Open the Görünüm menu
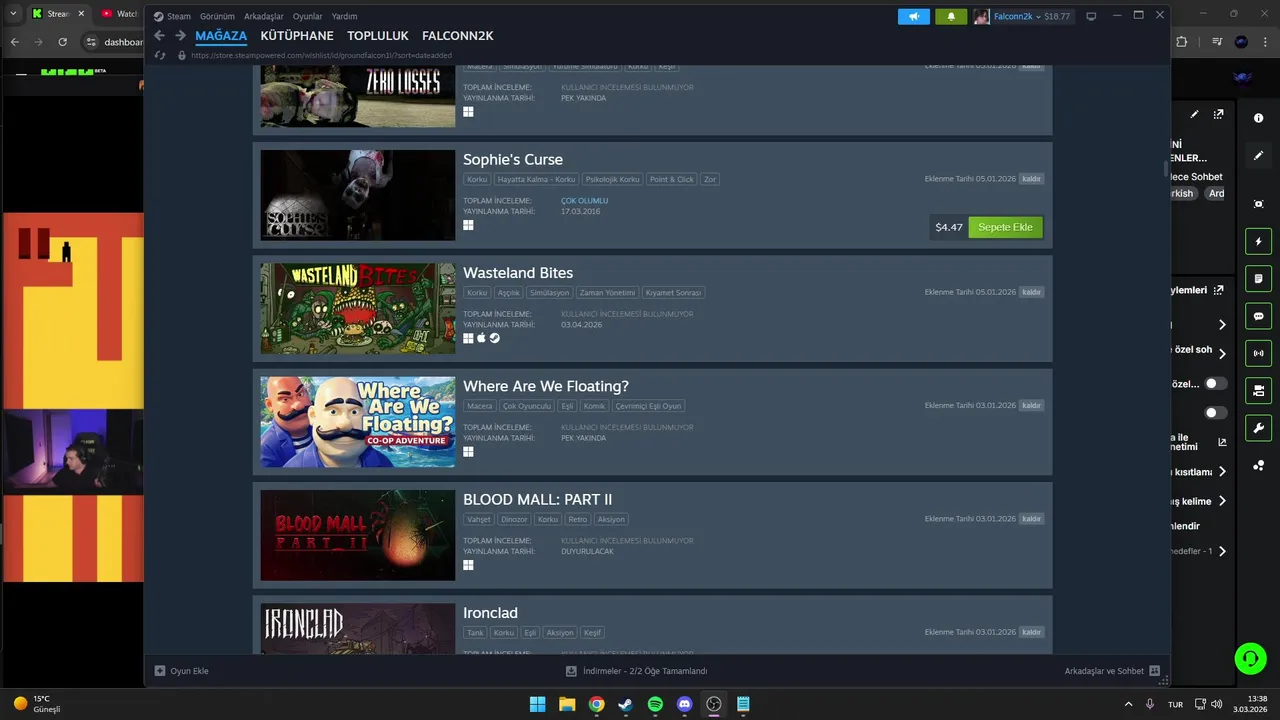 [217, 16]
